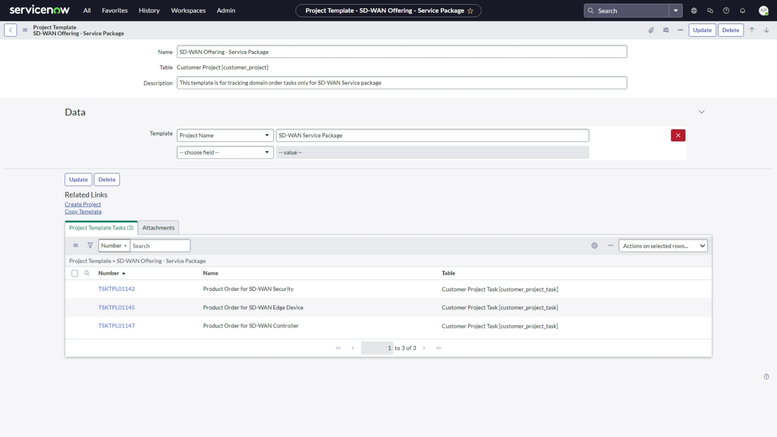Click the response time clock icon
777x437 pixels.
(766, 377)
